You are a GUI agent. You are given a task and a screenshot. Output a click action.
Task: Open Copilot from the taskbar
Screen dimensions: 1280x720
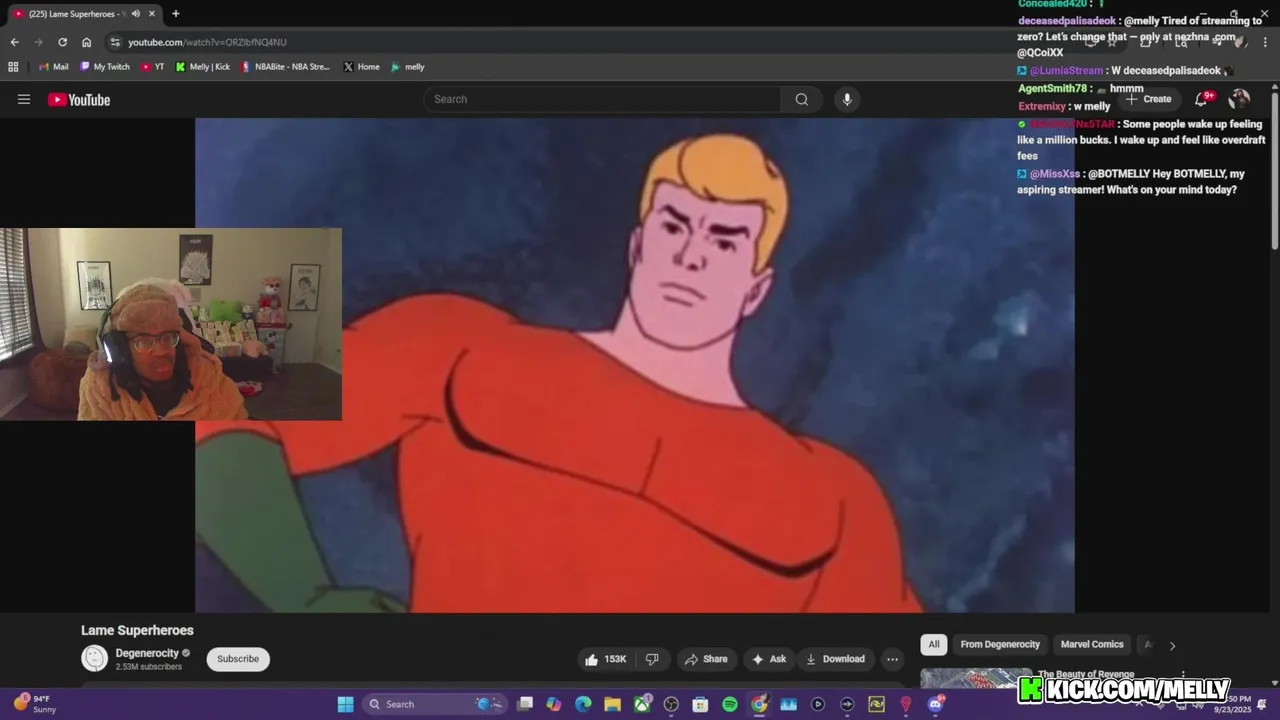554,704
